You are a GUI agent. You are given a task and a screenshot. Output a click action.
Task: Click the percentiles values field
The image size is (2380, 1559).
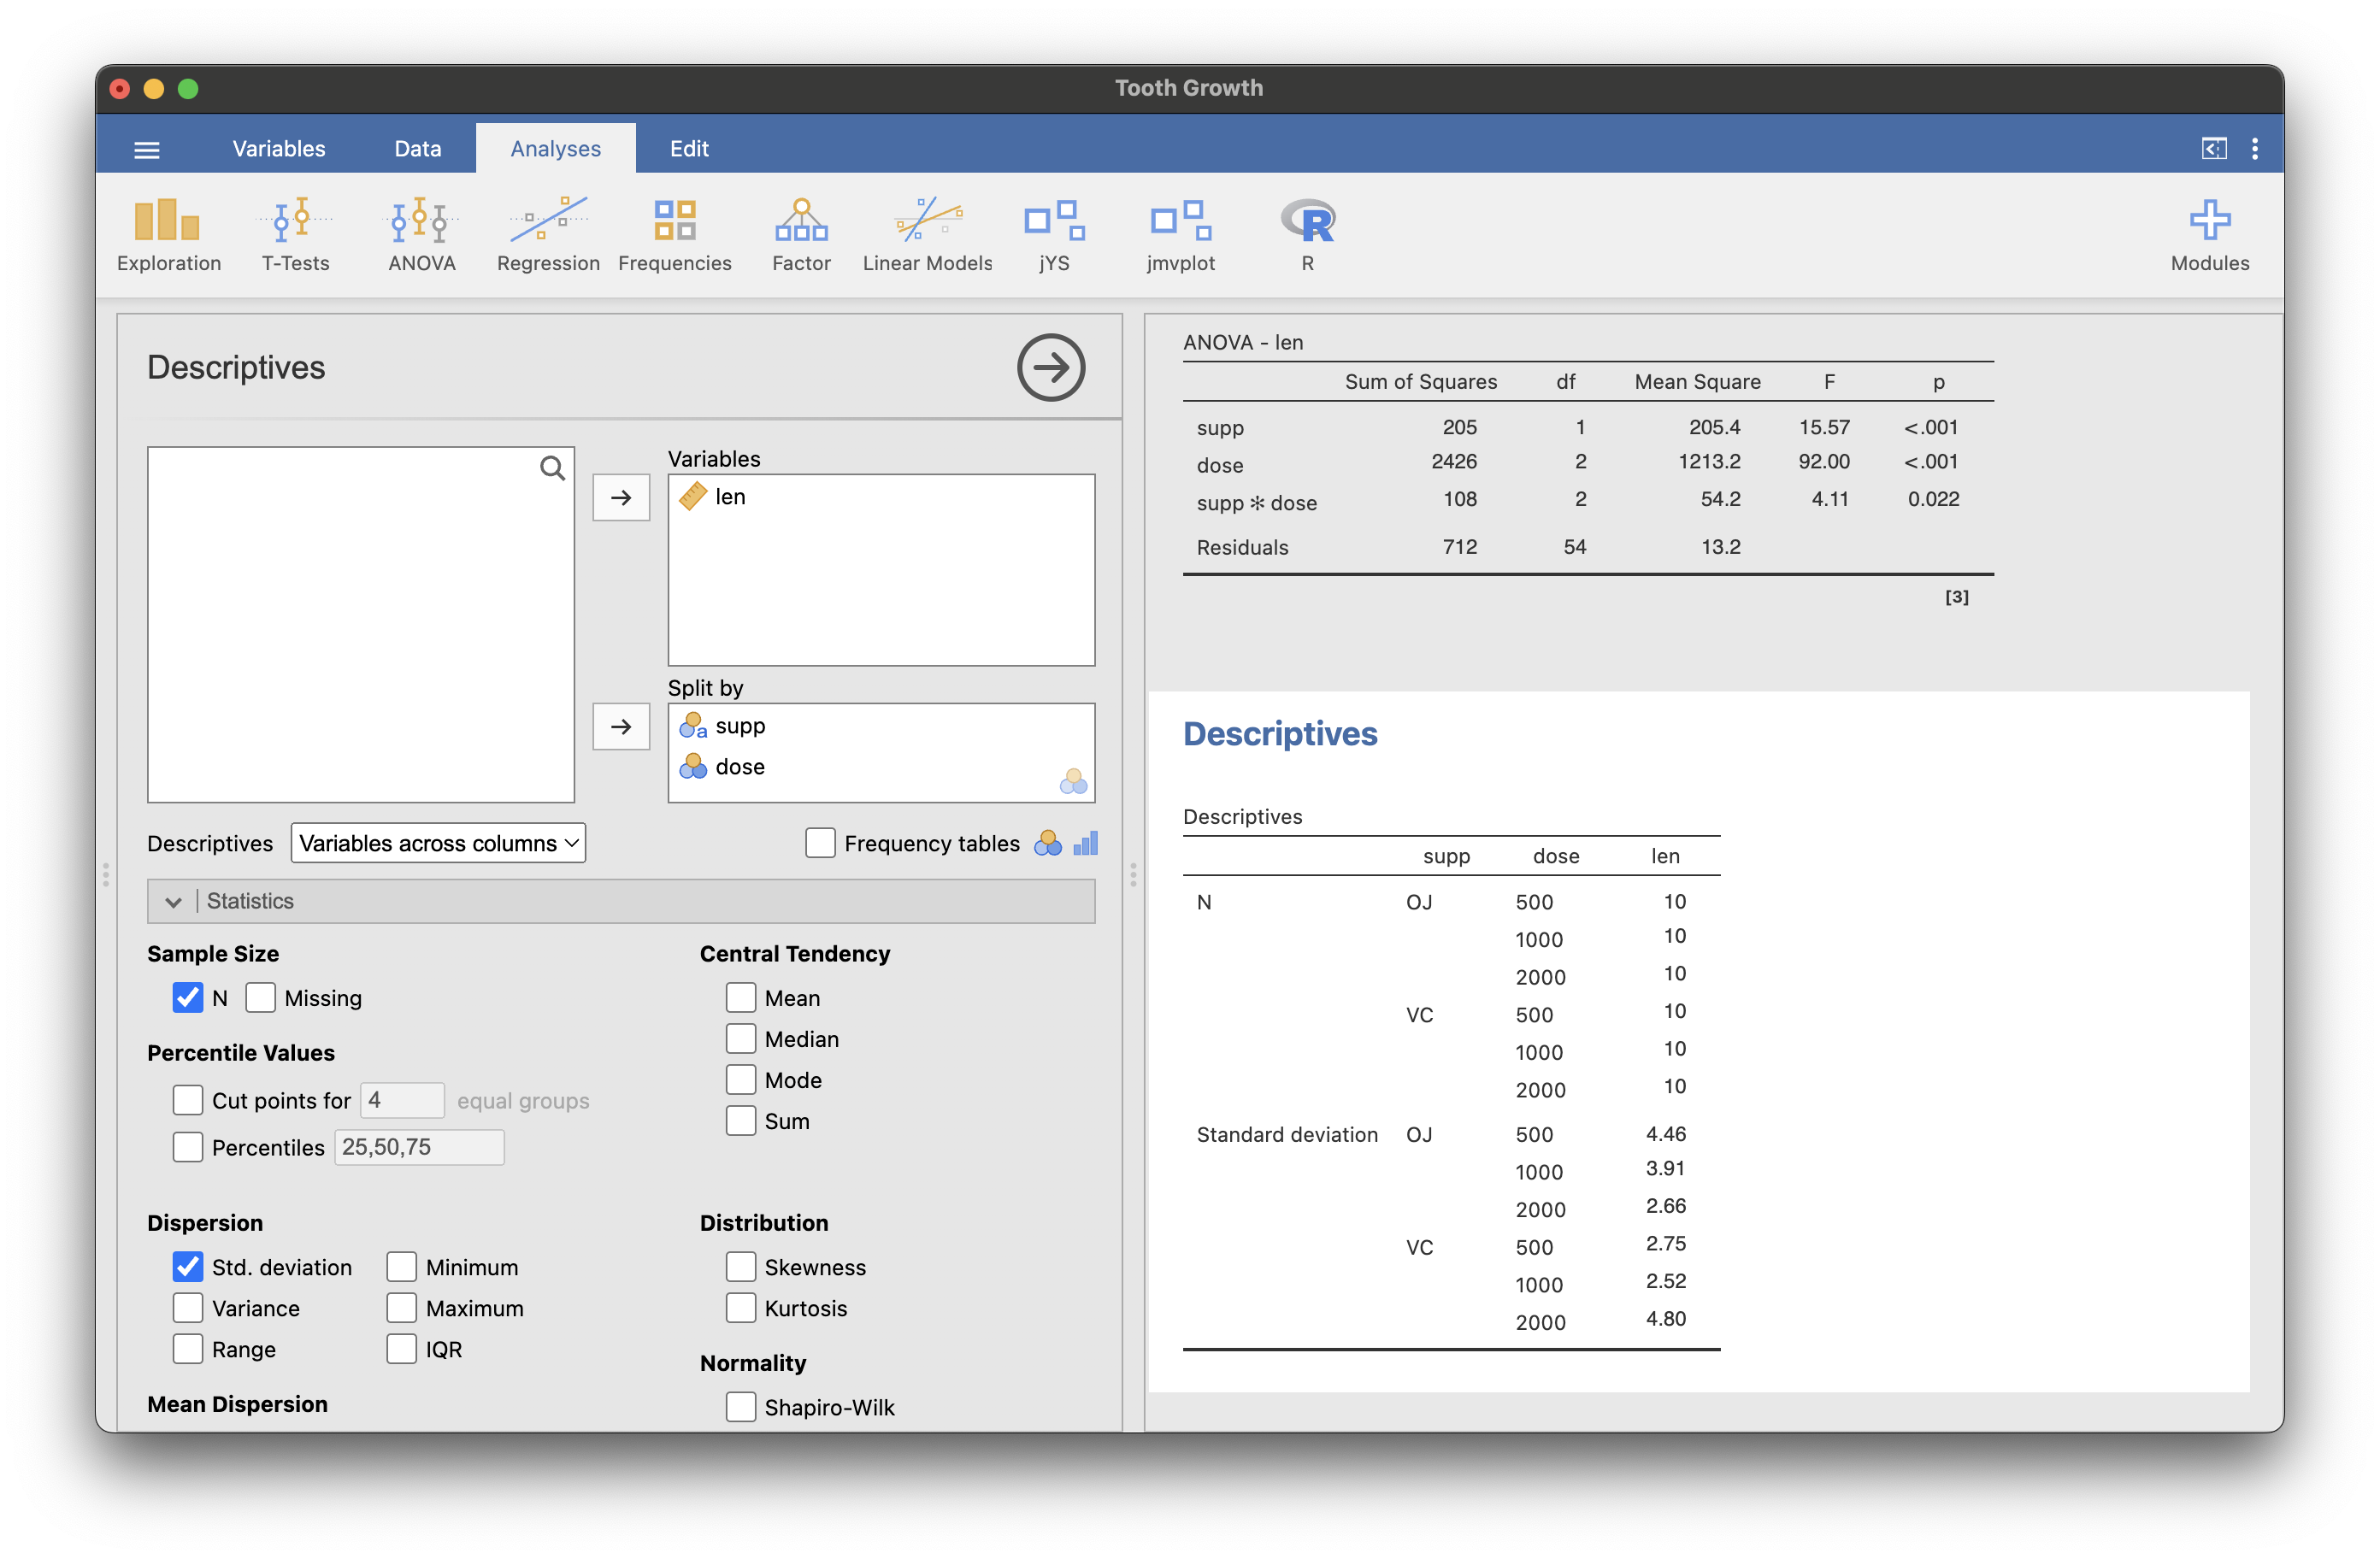click(419, 1146)
